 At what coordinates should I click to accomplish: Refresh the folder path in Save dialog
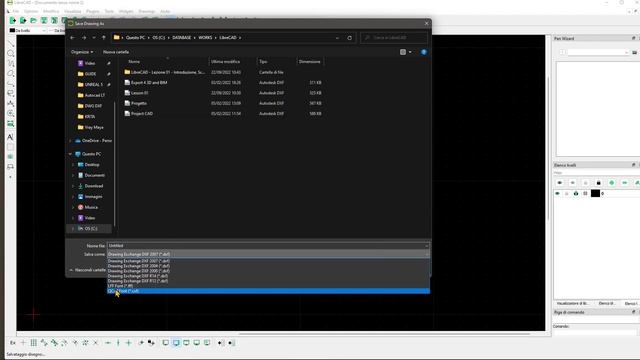click(x=349, y=38)
